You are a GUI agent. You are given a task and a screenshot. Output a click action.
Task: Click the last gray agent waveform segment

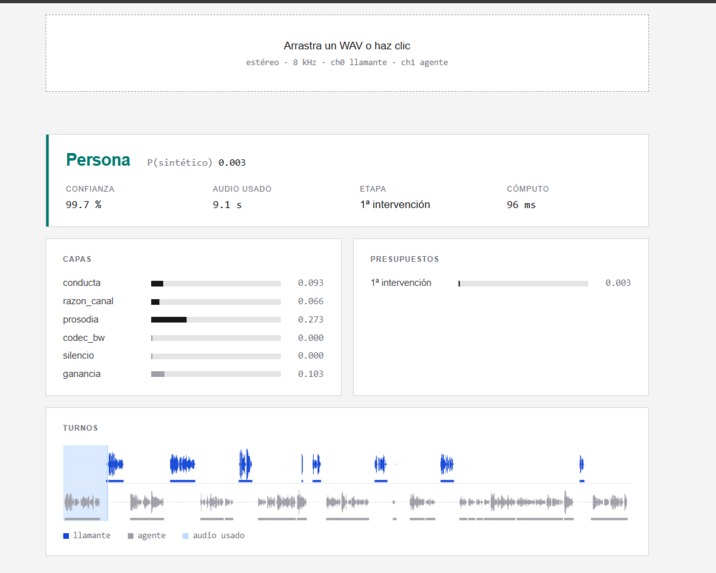point(610,502)
